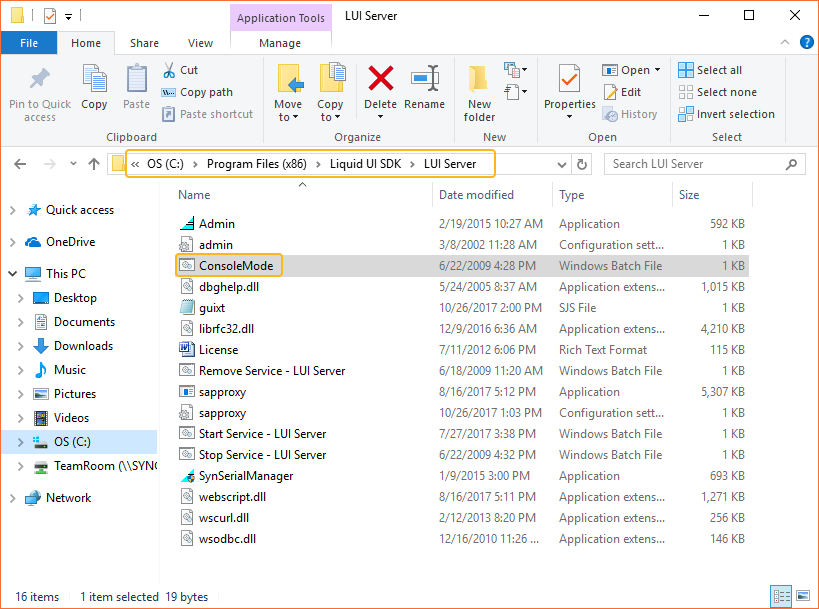The height and width of the screenshot is (609, 819).
Task: Open the Easy access dropdown icon
Action: 515,92
